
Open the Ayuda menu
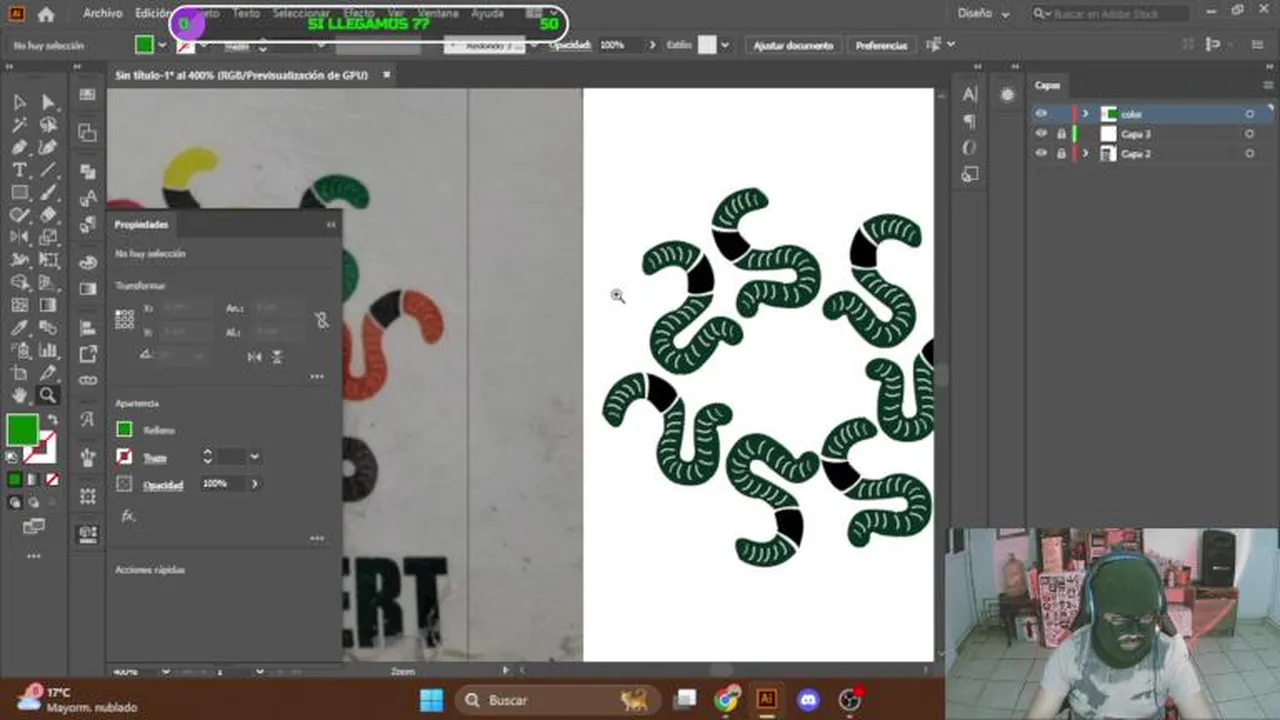click(x=488, y=14)
